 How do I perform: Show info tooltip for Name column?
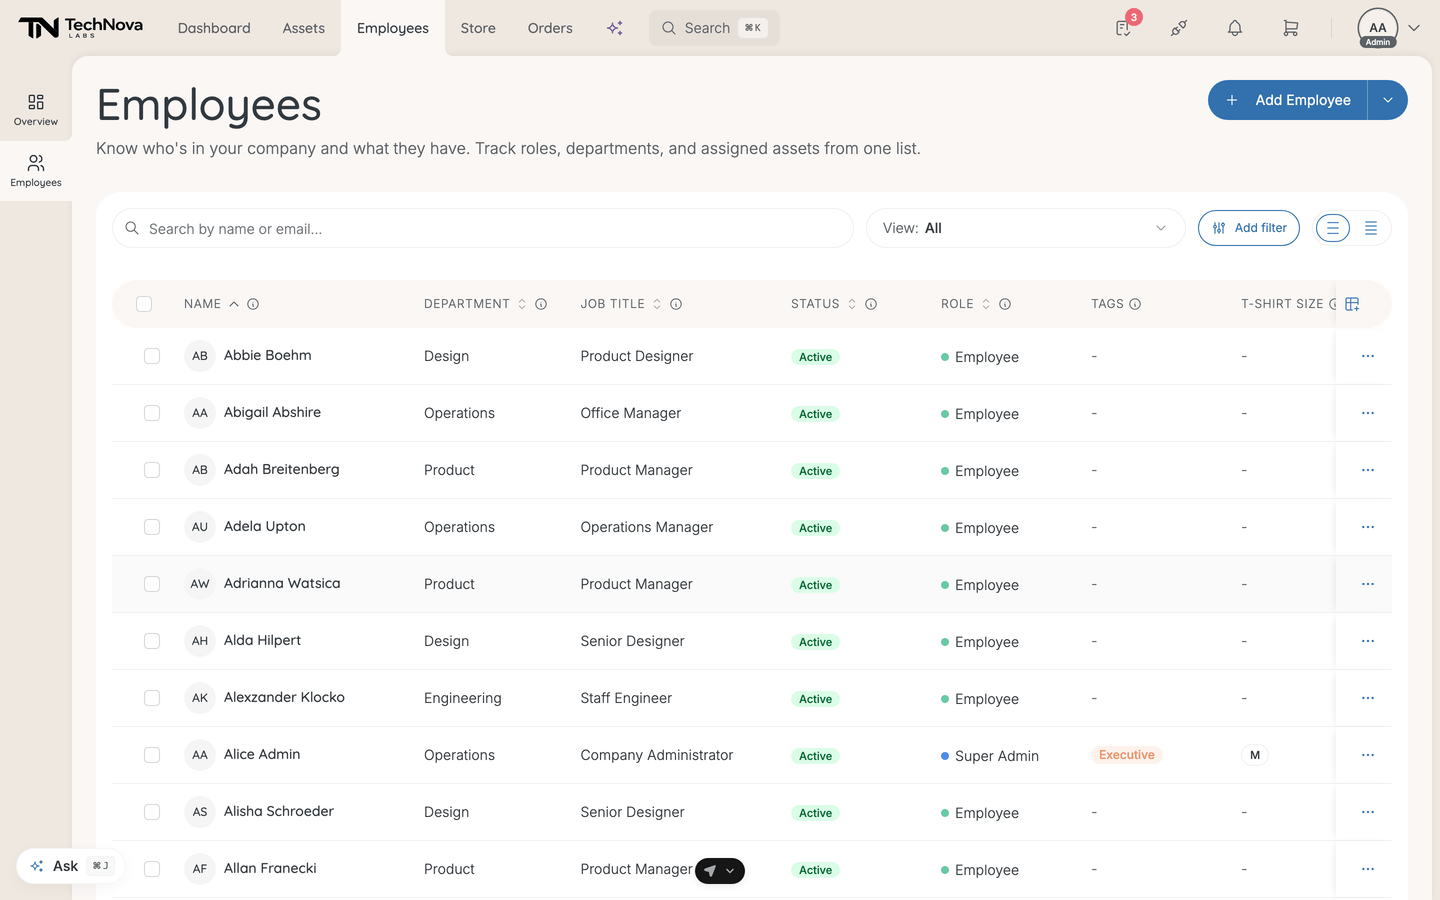(x=253, y=304)
